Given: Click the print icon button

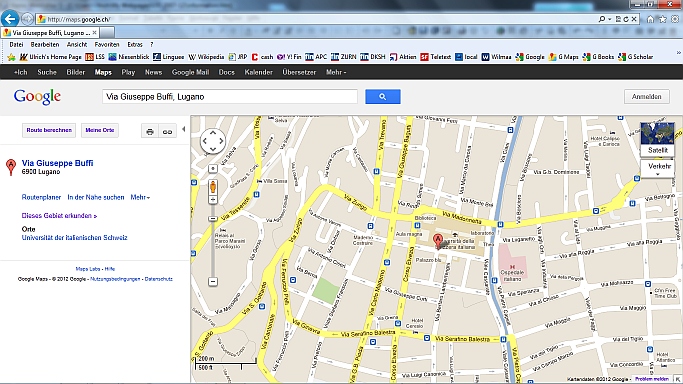Looking at the screenshot, I should 150,131.
